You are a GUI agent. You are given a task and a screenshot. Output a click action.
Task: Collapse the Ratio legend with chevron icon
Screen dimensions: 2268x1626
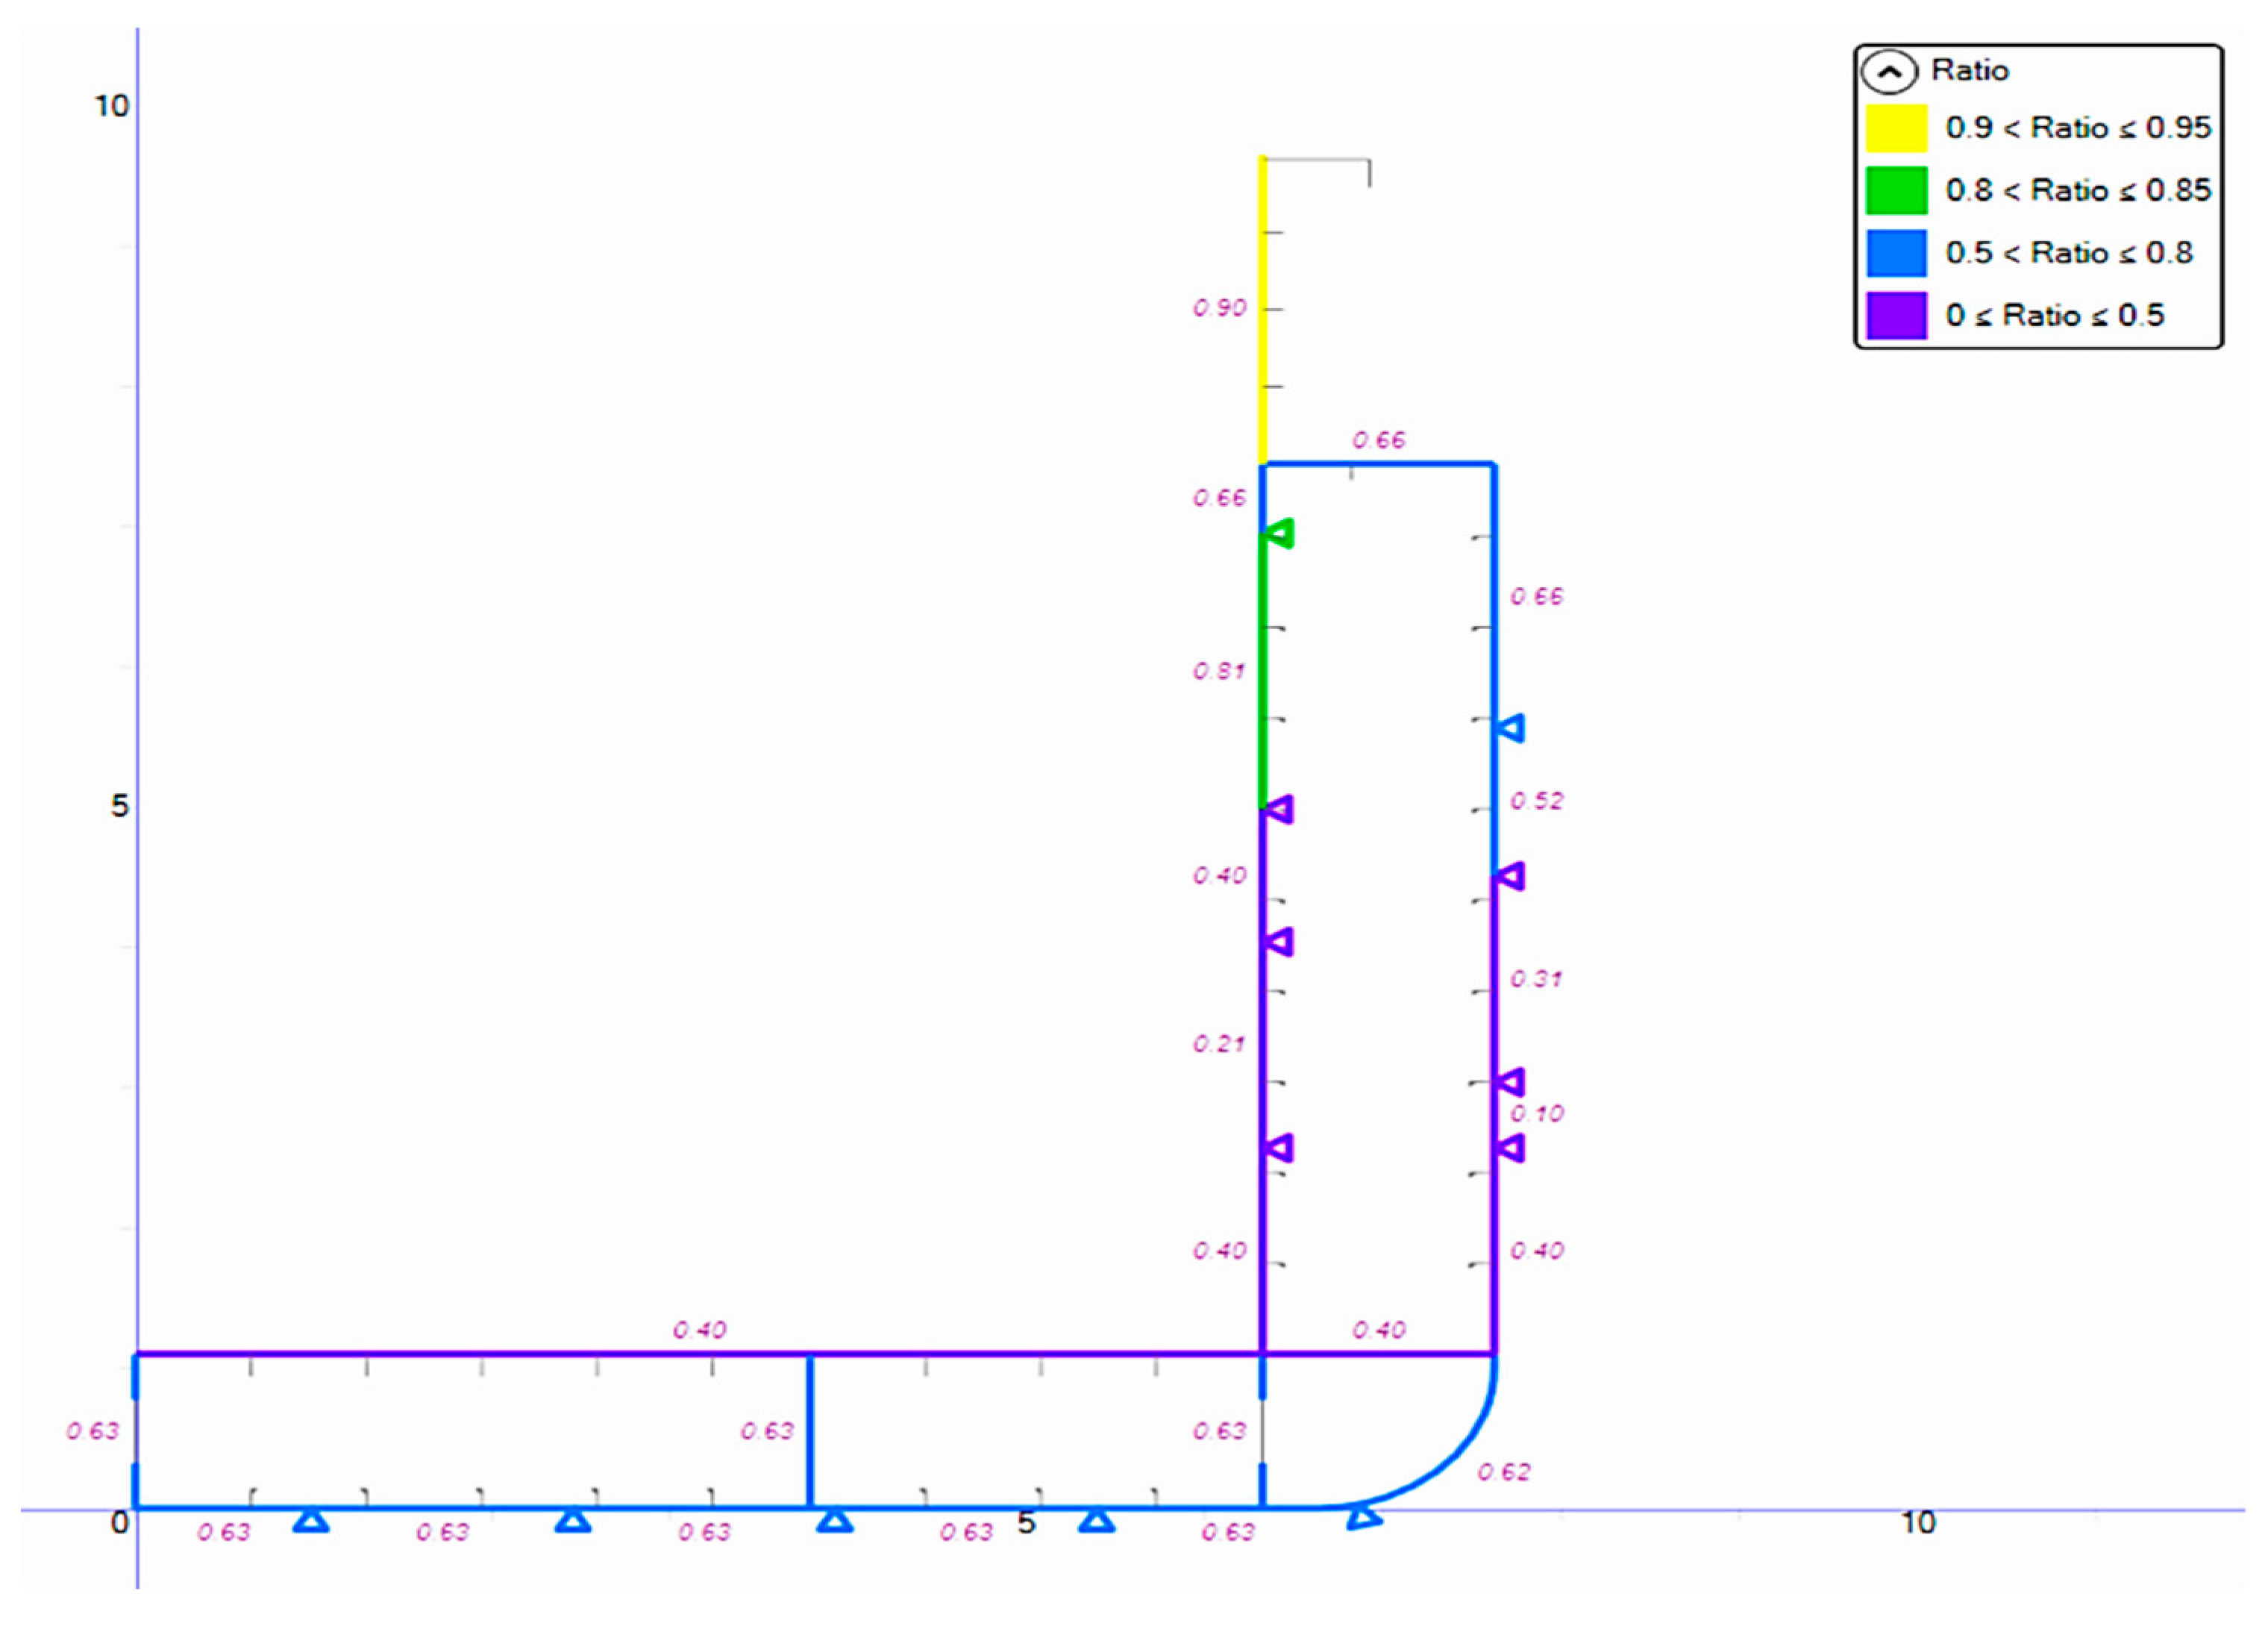coord(1888,72)
